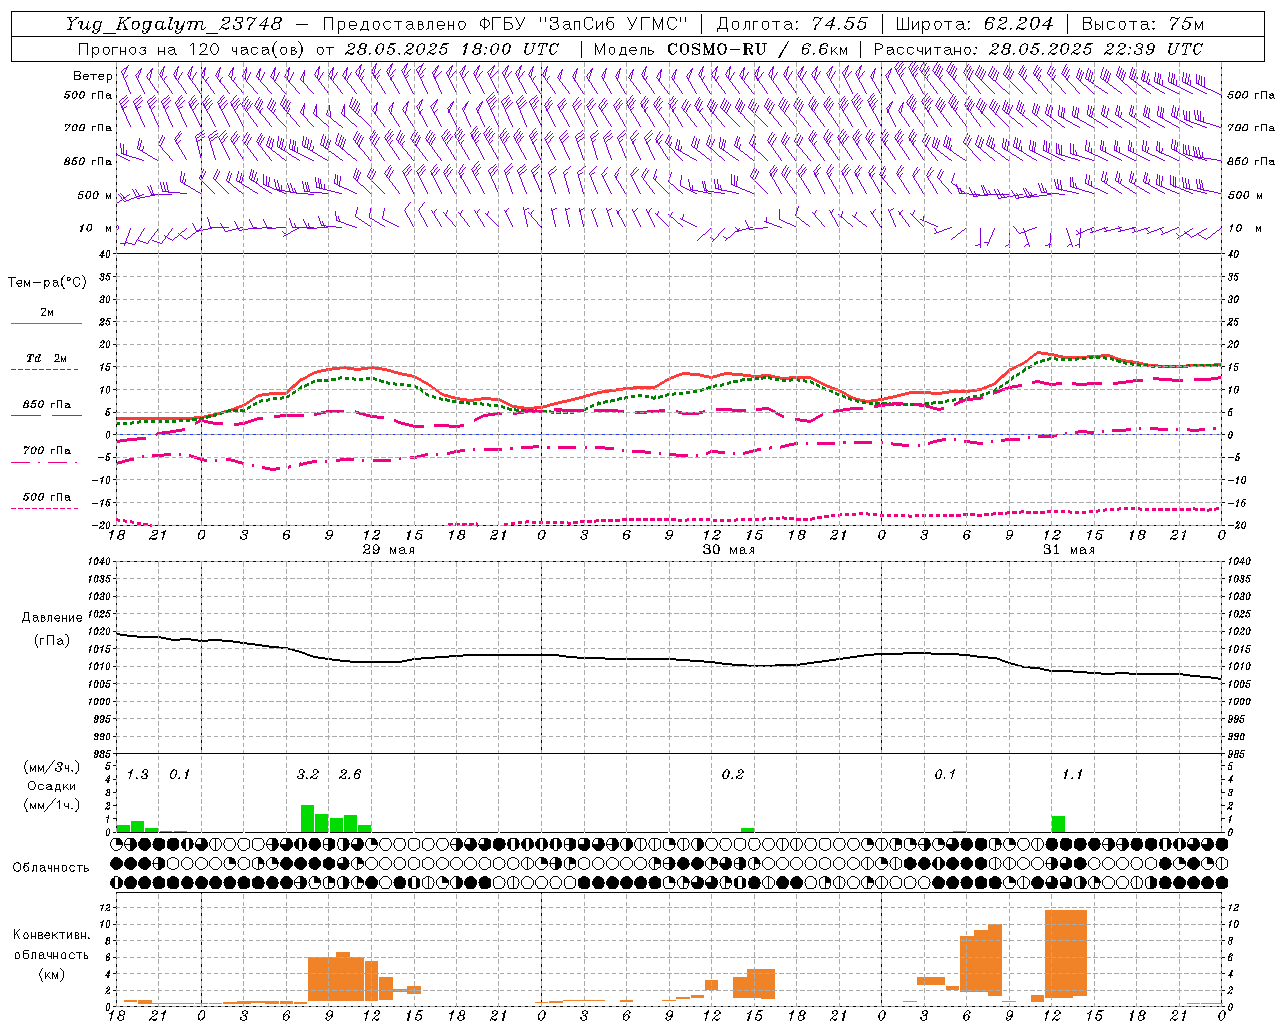Click the latitude value Широта: 62.204
The height and width of the screenshot is (1024, 1280).
tap(975, 24)
